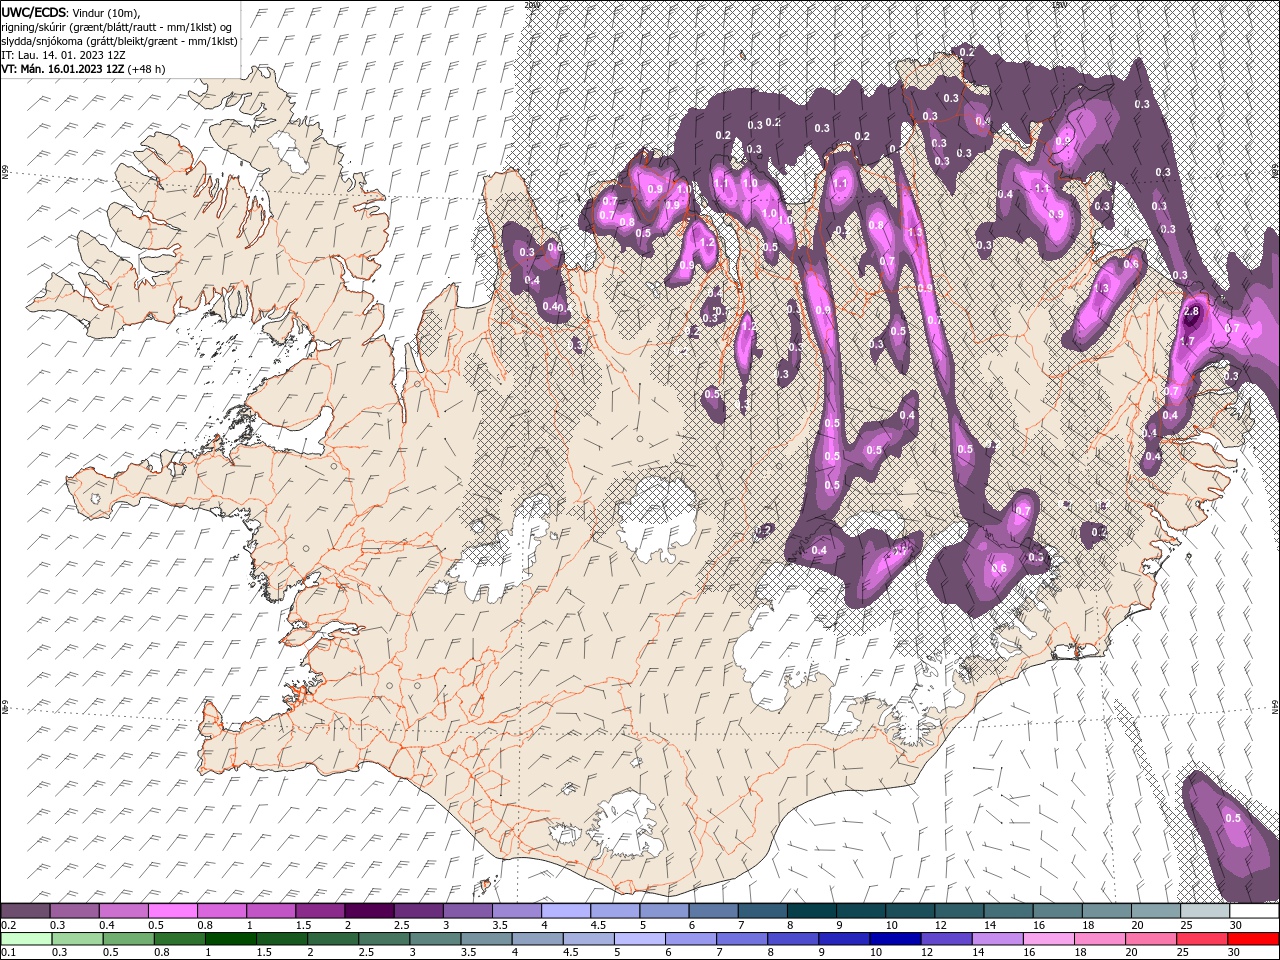Pick the light violet 14–16 lower scale swatch
The height and width of the screenshot is (960, 1280).
(x=997, y=939)
